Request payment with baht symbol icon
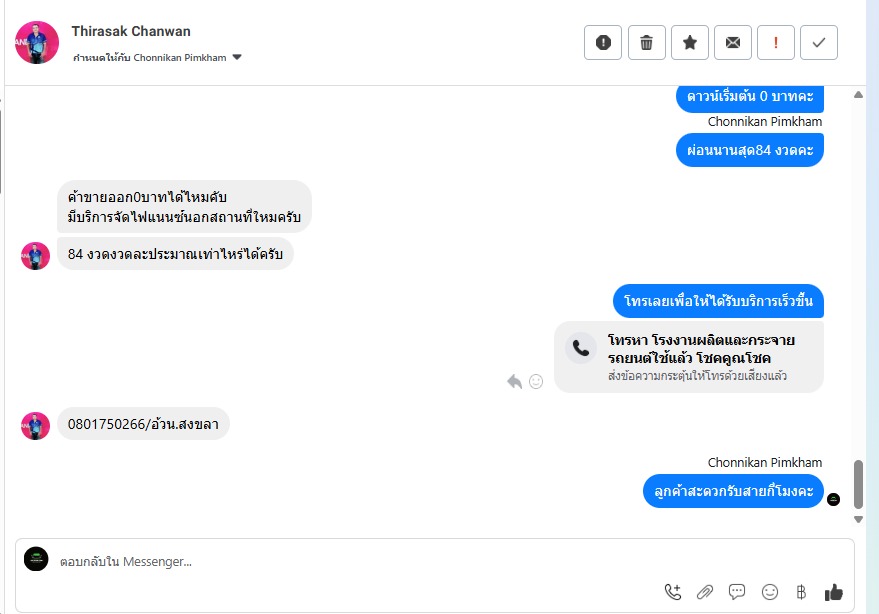The image size is (879, 614). pyautogui.click(x=801, y=592)
